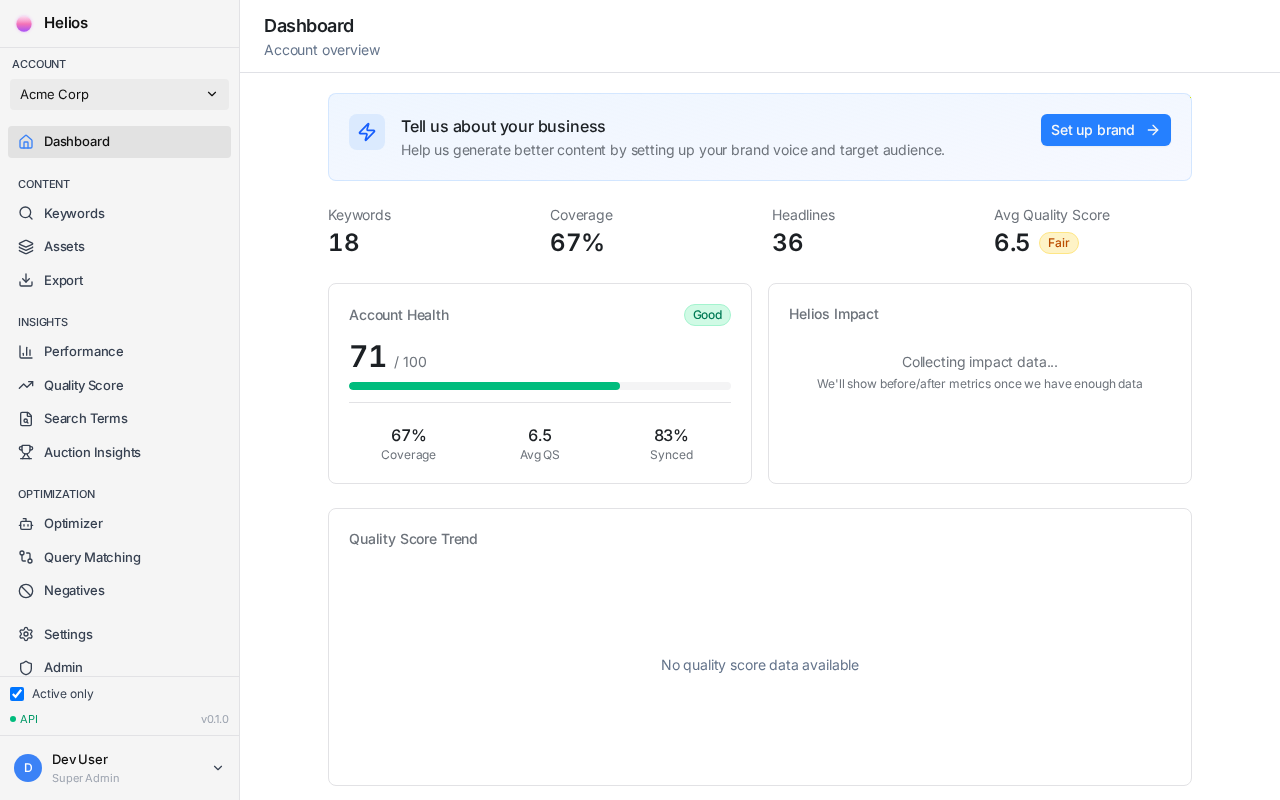1280x800 pixels.
Task: Click the Negatives blocked-circle icon
Action: [x=26, y=590]
